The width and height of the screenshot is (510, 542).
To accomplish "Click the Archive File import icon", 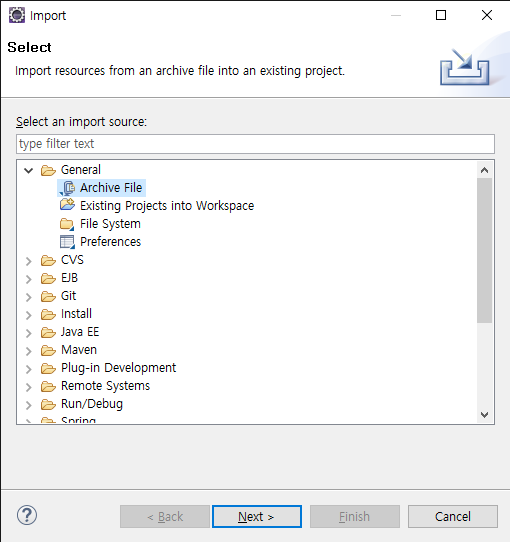I will [67, 188].
